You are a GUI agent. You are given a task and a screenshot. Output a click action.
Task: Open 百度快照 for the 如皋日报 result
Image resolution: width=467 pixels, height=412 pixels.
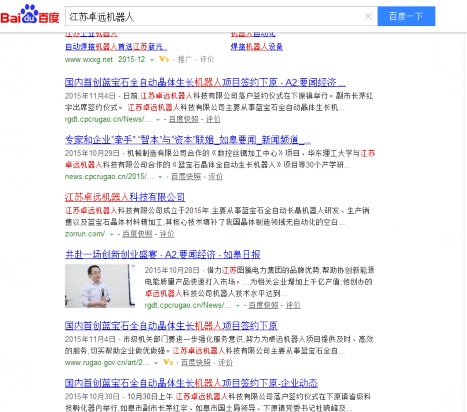(263, 305)
